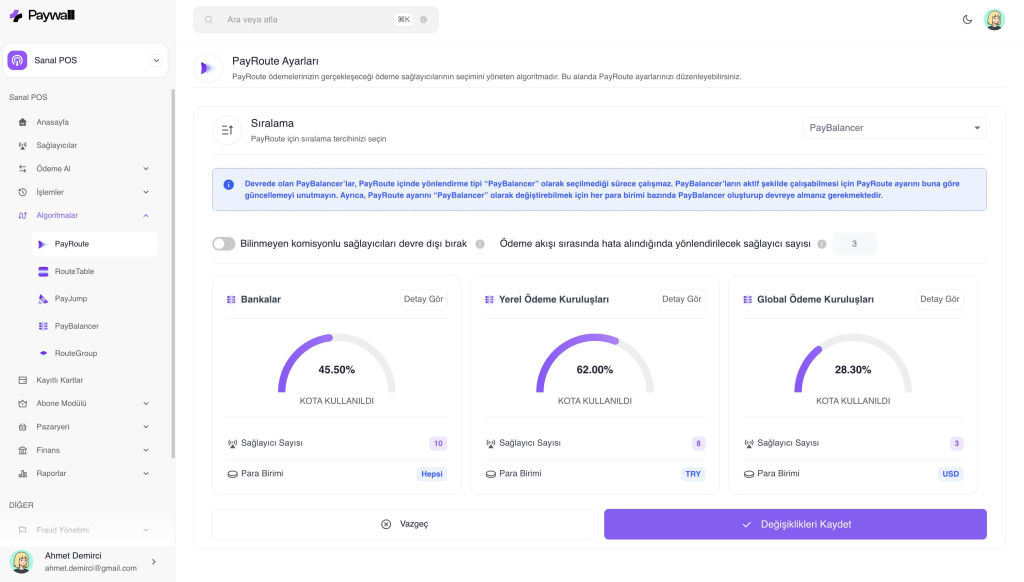Expand the Ödeme Al submenu

[x=146, y=168]
